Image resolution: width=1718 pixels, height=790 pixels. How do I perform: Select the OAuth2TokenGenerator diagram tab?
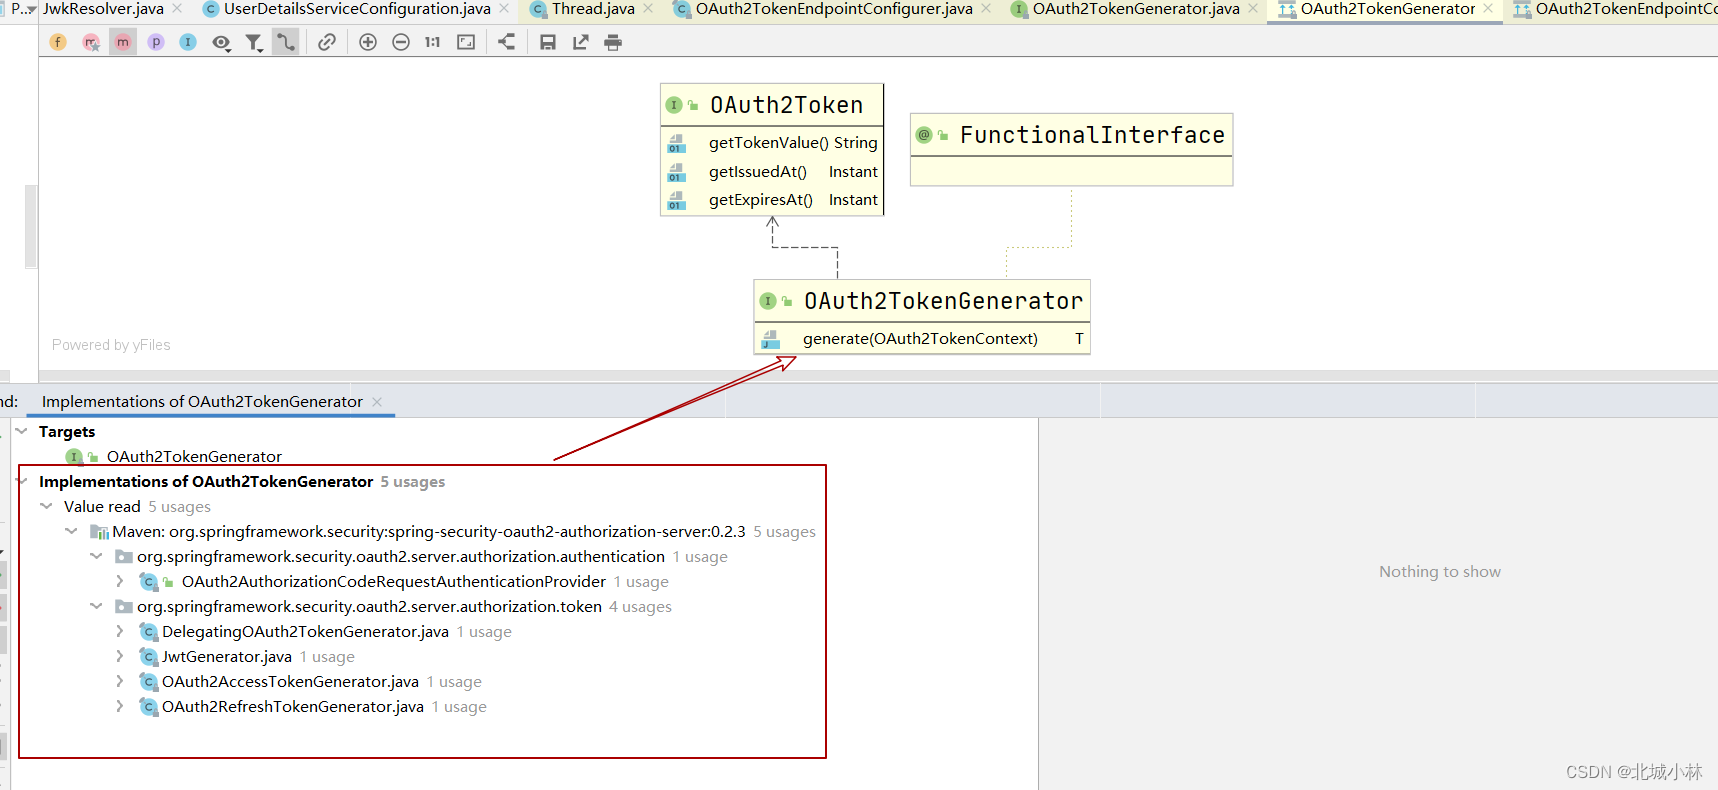click(1387, 9)
